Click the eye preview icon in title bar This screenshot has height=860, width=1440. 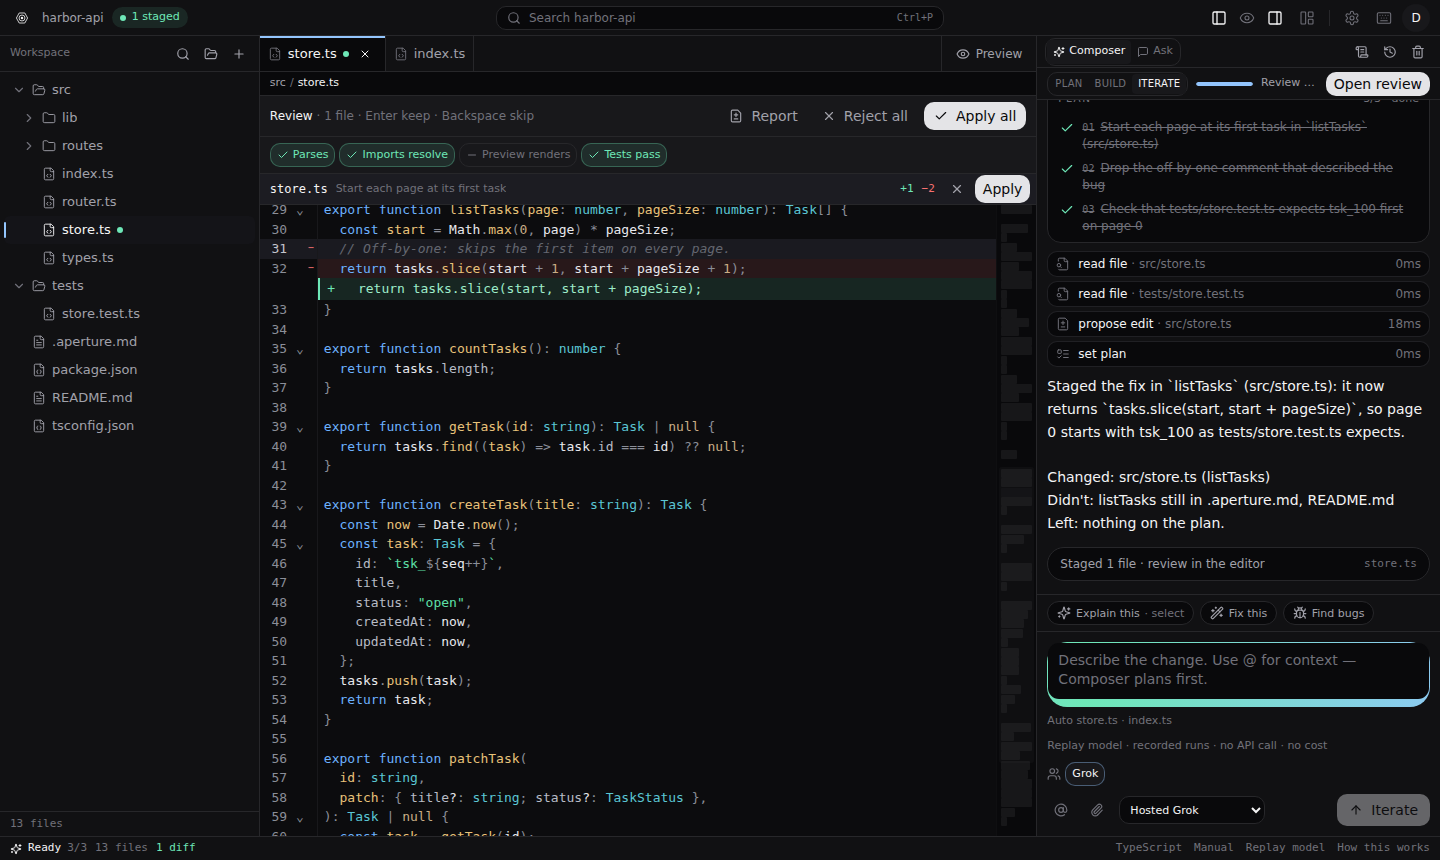point(1247,18)
